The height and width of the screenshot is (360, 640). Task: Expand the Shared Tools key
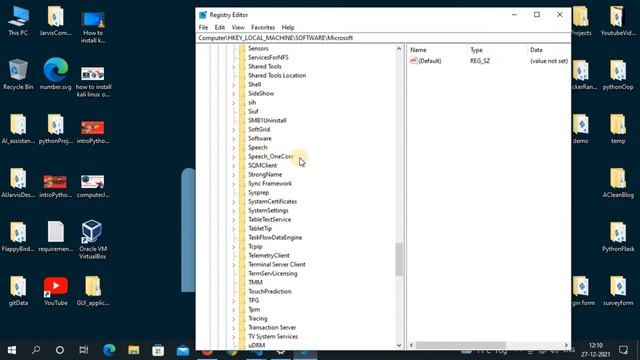point(234,67)
